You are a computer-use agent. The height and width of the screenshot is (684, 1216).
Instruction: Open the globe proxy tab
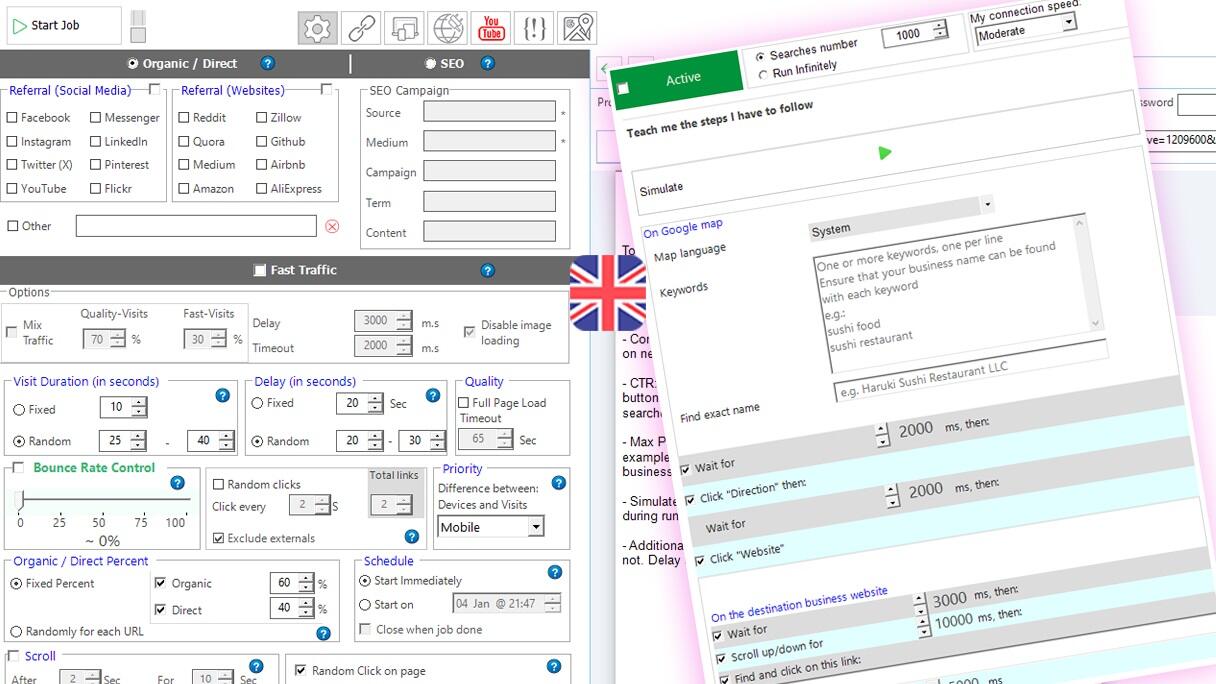[x=447, y=28]
